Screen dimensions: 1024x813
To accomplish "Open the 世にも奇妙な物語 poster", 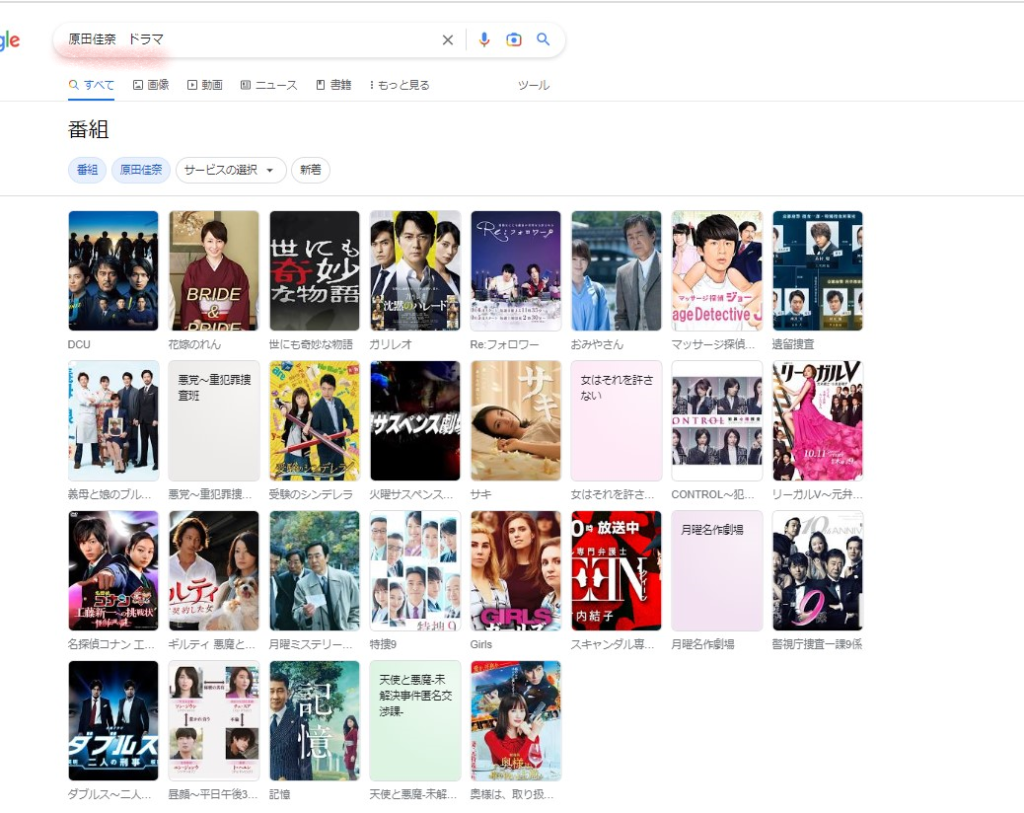I will pos(315,270).
